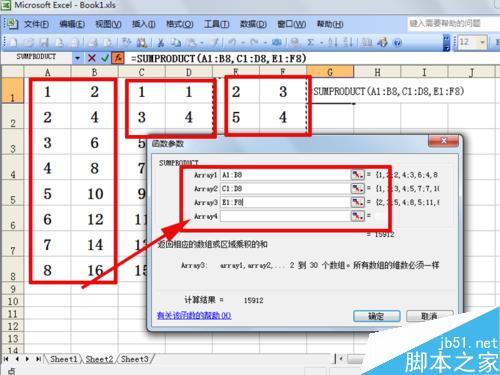Open the Undo history dropdown arrow
The width and height of the screenshot is (500, 375).
(x=243, y=43)
